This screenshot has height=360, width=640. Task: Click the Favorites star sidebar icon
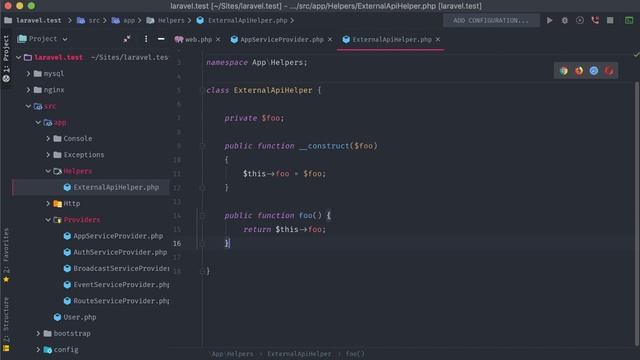[x=6, y=280]
